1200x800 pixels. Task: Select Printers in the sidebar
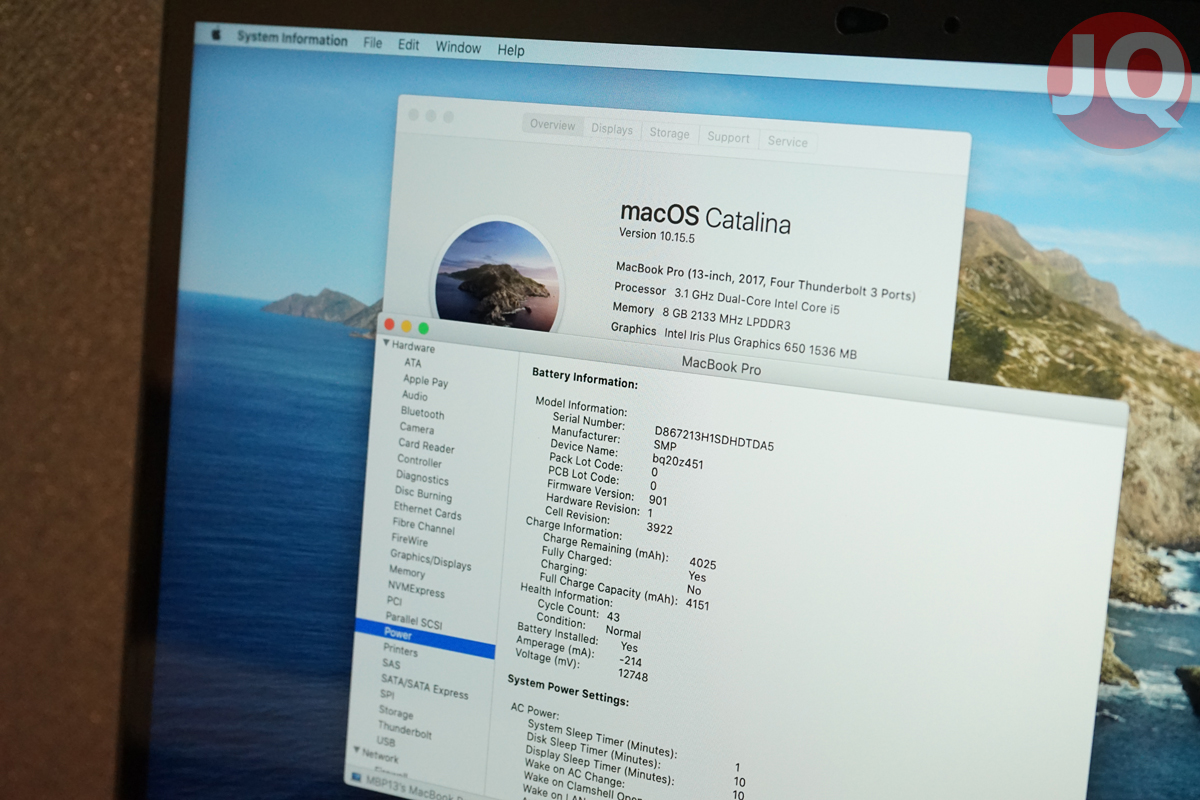[x=400, y=650]
